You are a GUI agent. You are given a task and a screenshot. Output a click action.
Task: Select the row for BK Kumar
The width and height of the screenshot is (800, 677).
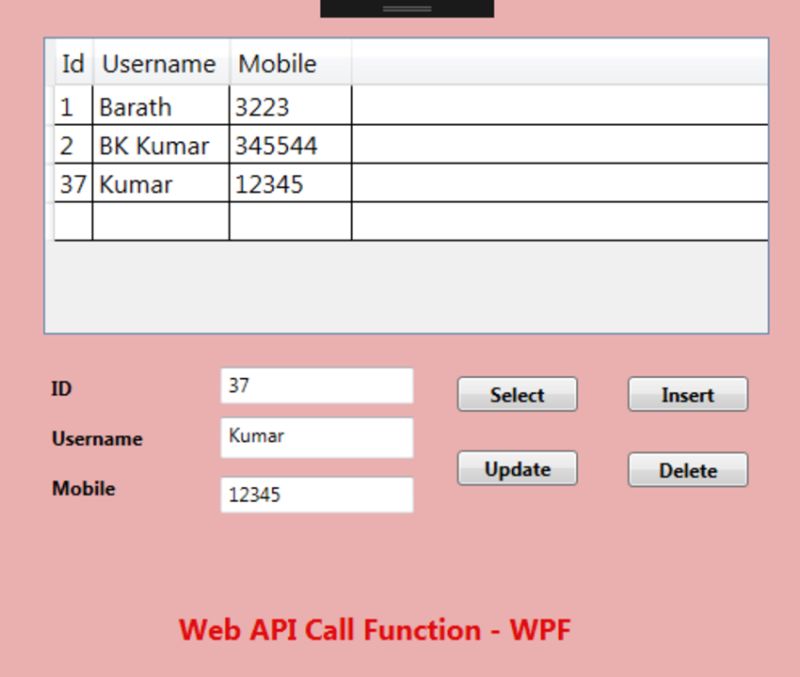160,145
